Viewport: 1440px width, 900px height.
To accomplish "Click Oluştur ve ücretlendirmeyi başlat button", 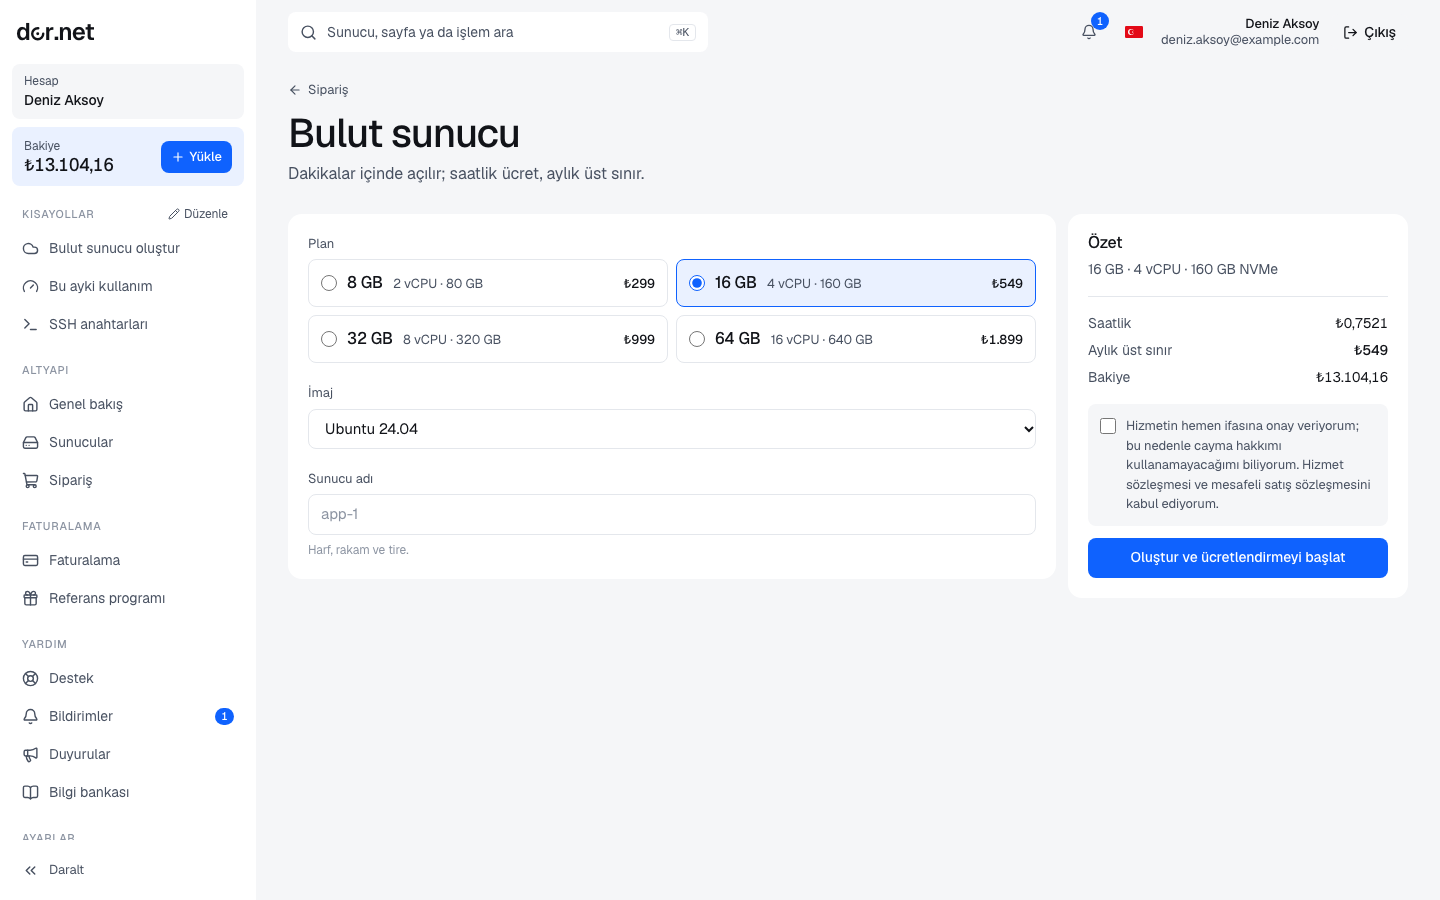I will coord(1238,558).
